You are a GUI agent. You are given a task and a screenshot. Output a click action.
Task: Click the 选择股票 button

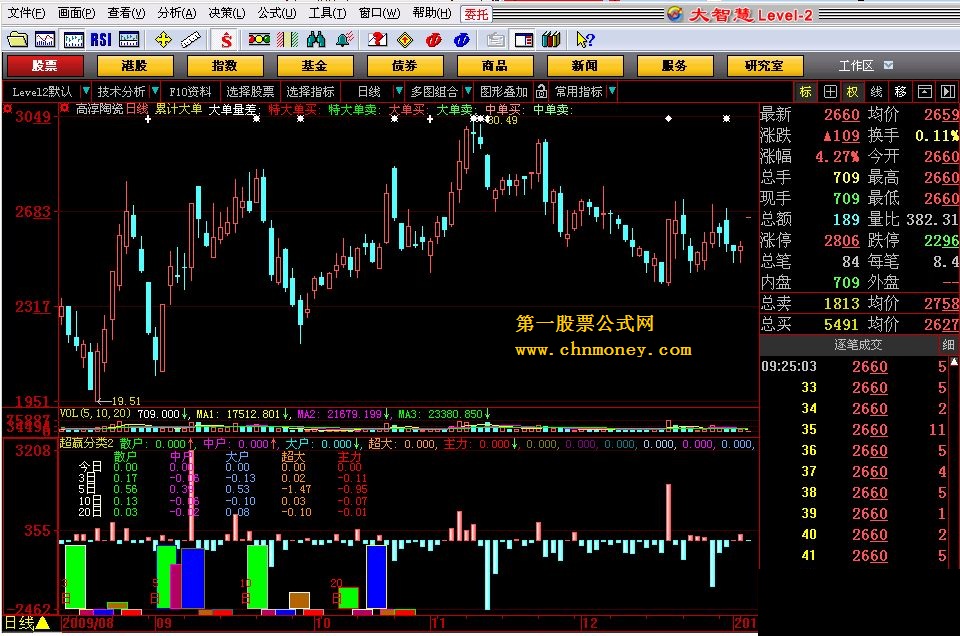point(250,92)
